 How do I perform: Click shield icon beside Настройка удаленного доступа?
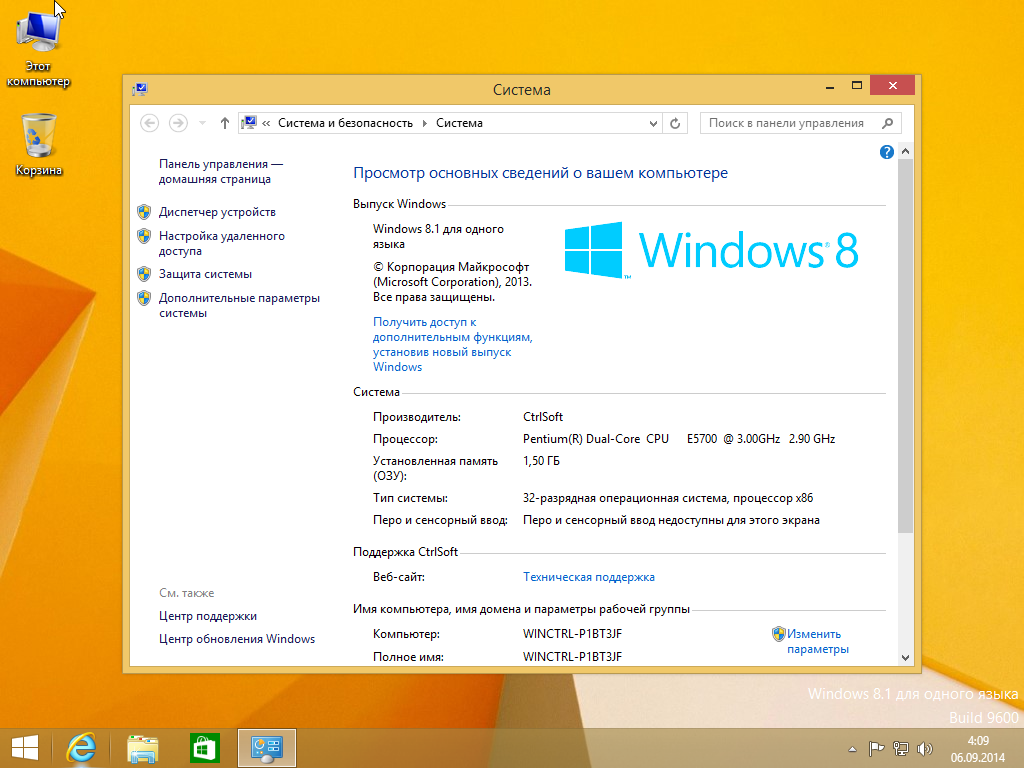point(144,236)
